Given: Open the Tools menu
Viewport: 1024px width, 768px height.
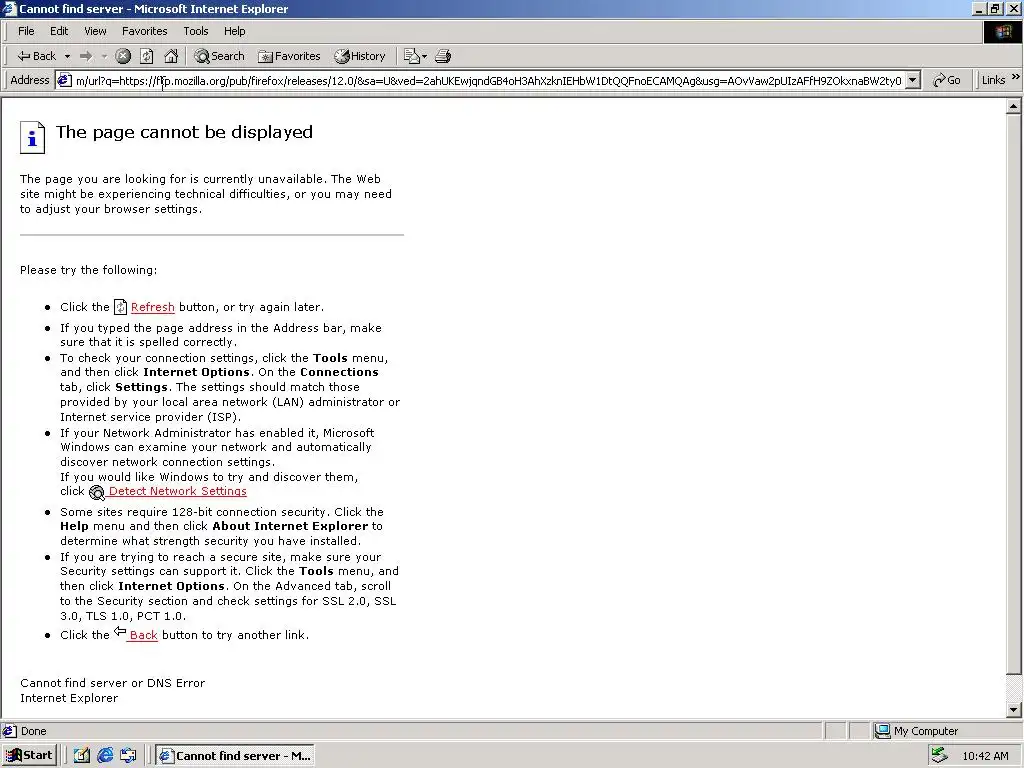Looking at the screenshot, I should pos(195,31).
